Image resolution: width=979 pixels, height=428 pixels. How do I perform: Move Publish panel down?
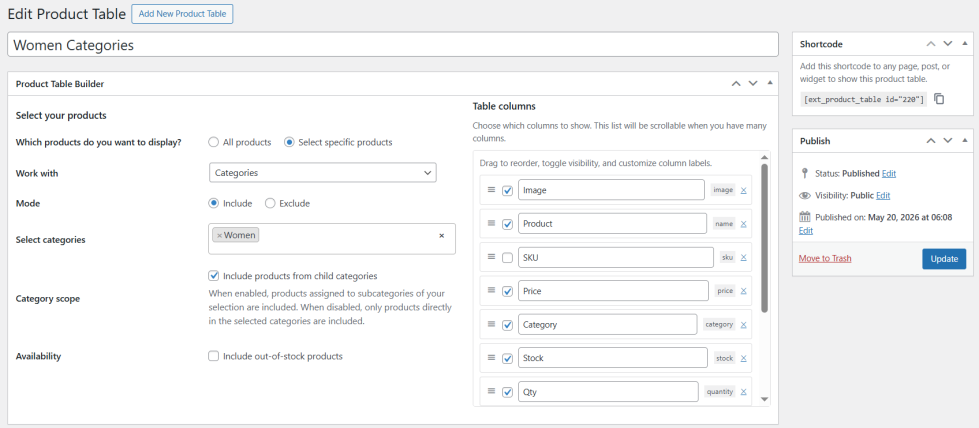pyautogui.click(x=948, y=141)
